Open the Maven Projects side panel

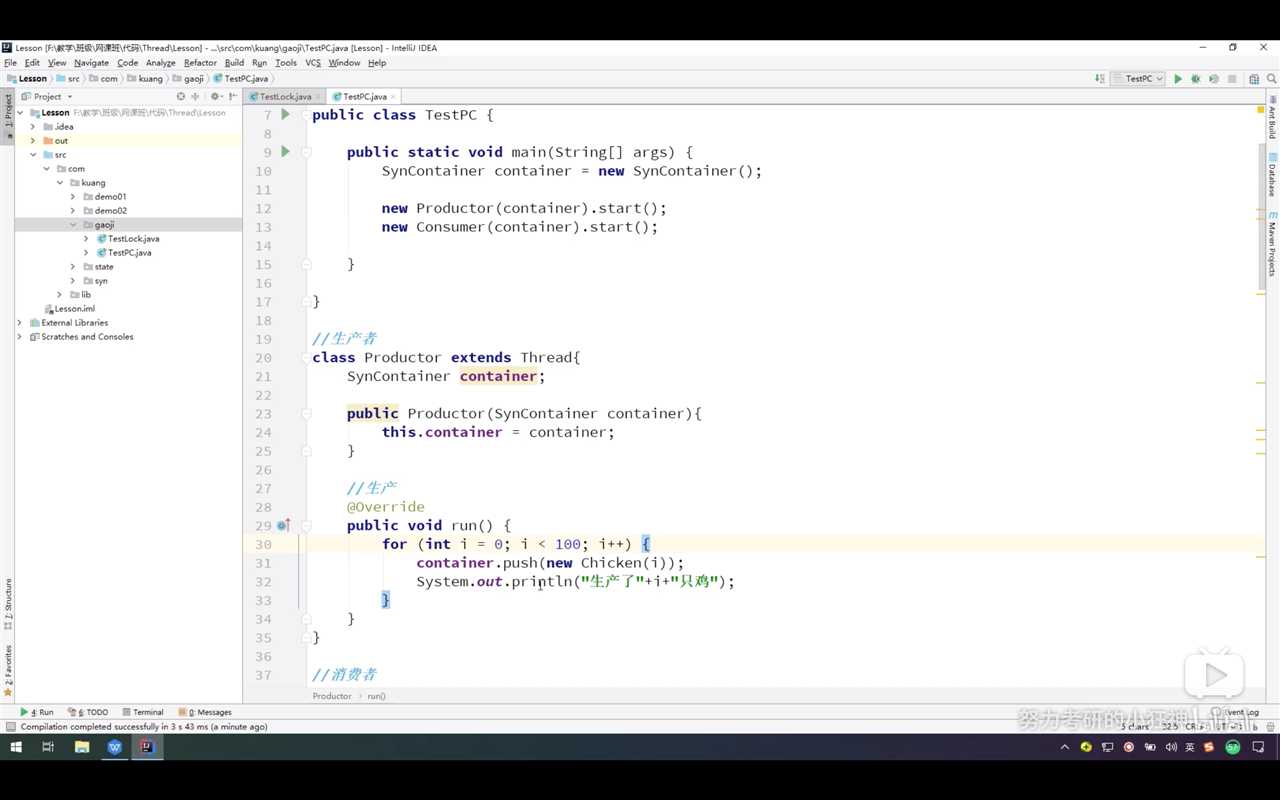point(1273,243)
